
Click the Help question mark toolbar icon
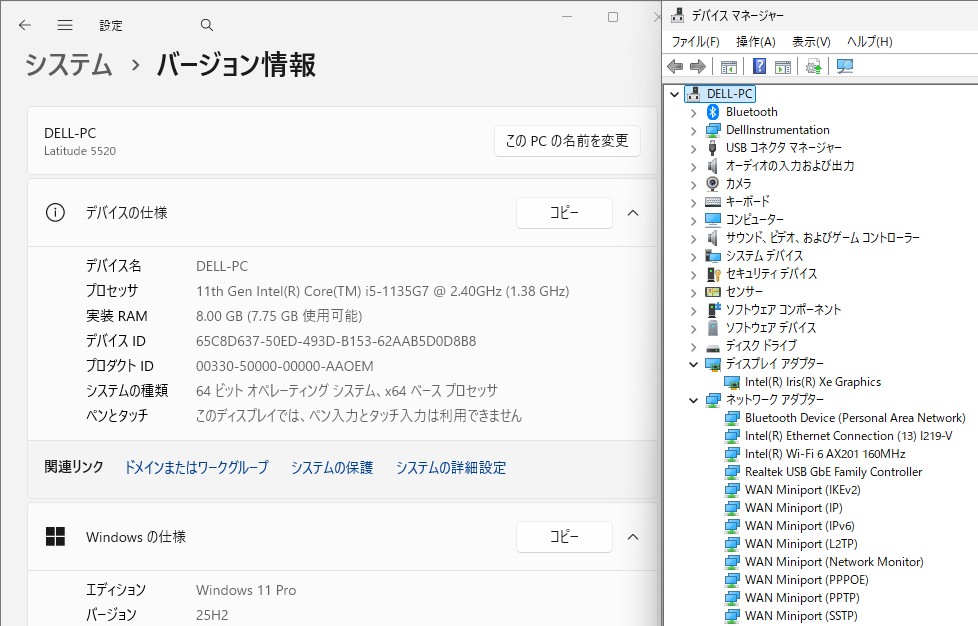point(759,66)
